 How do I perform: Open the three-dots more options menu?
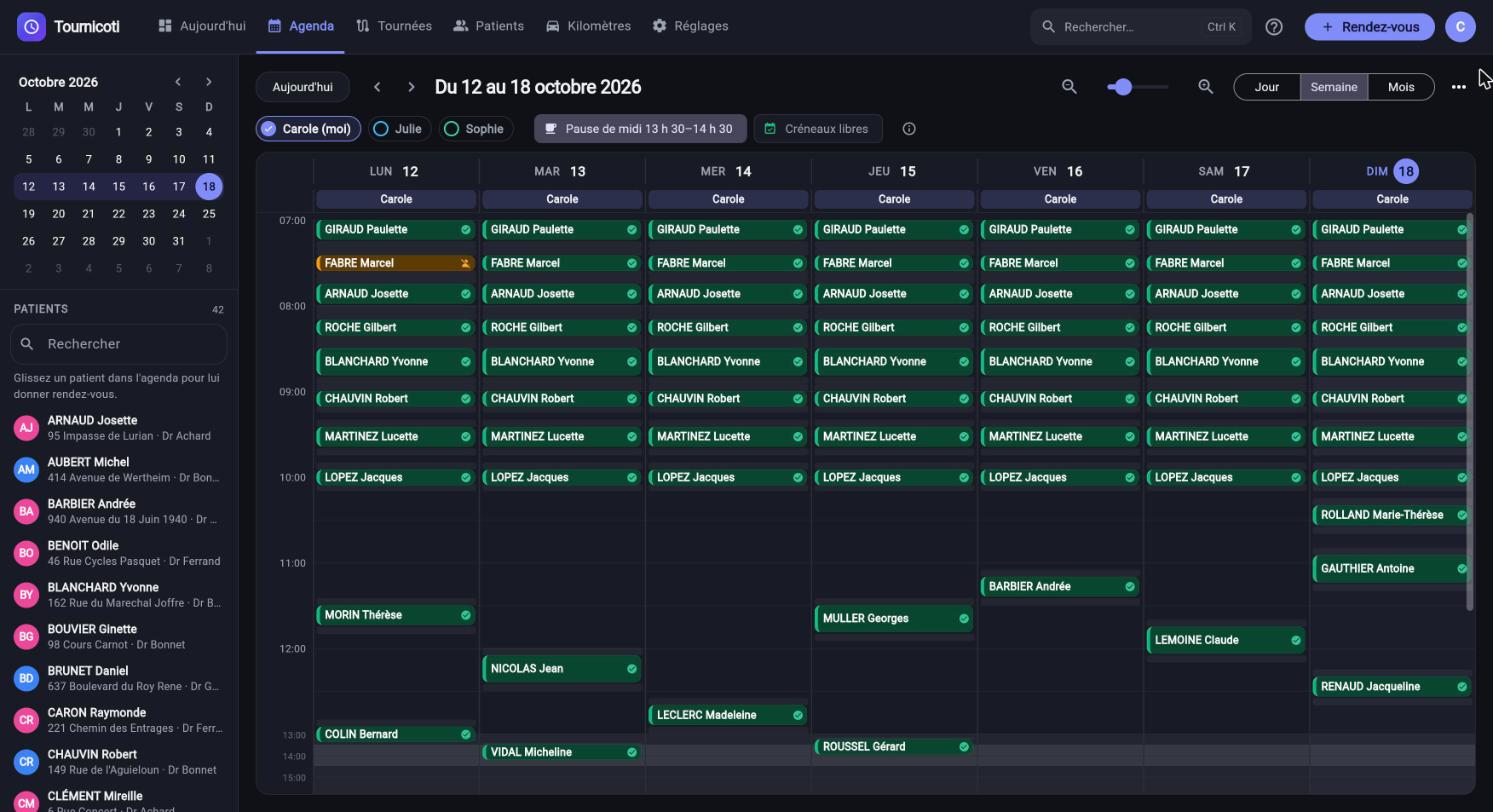[1458, 87]
